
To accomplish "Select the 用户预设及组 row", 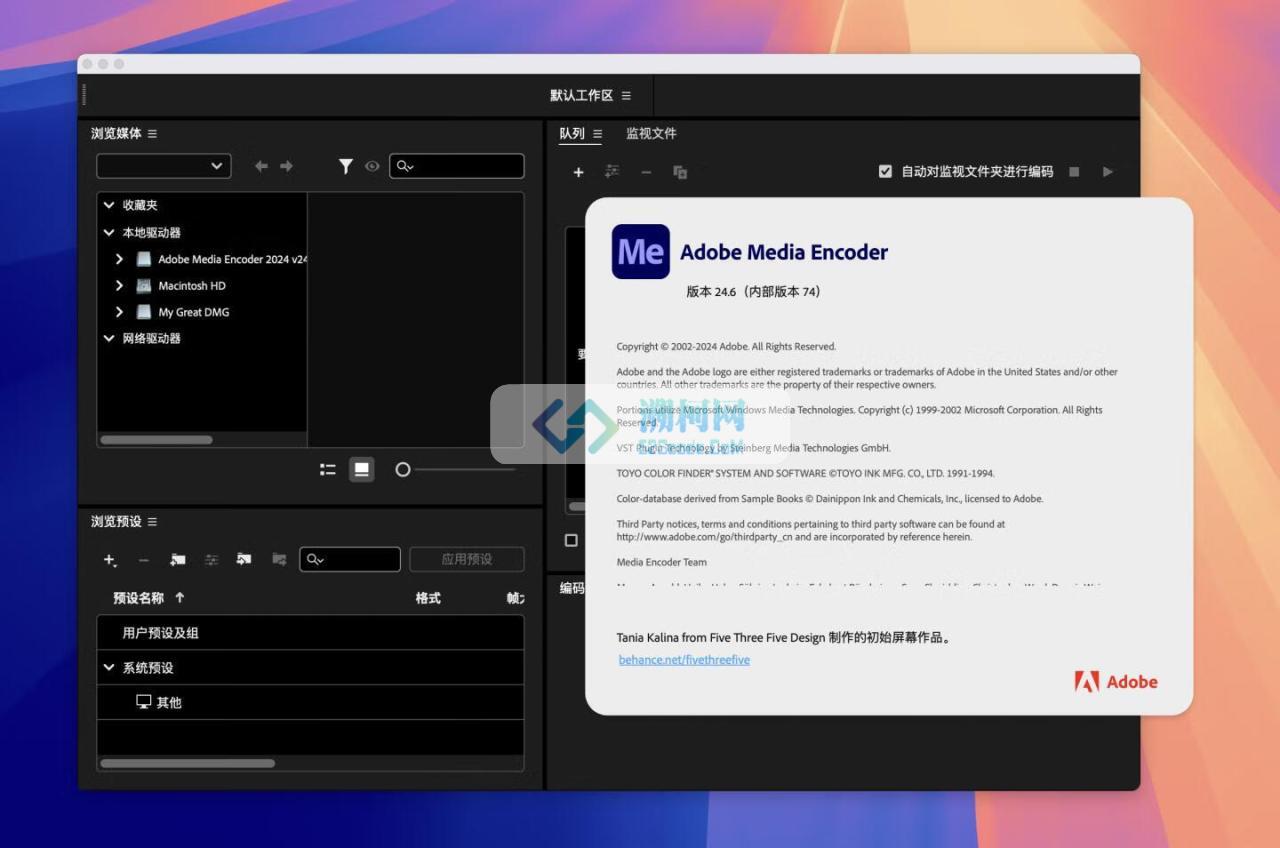I will pyautogui.click(x=310, y=633).
